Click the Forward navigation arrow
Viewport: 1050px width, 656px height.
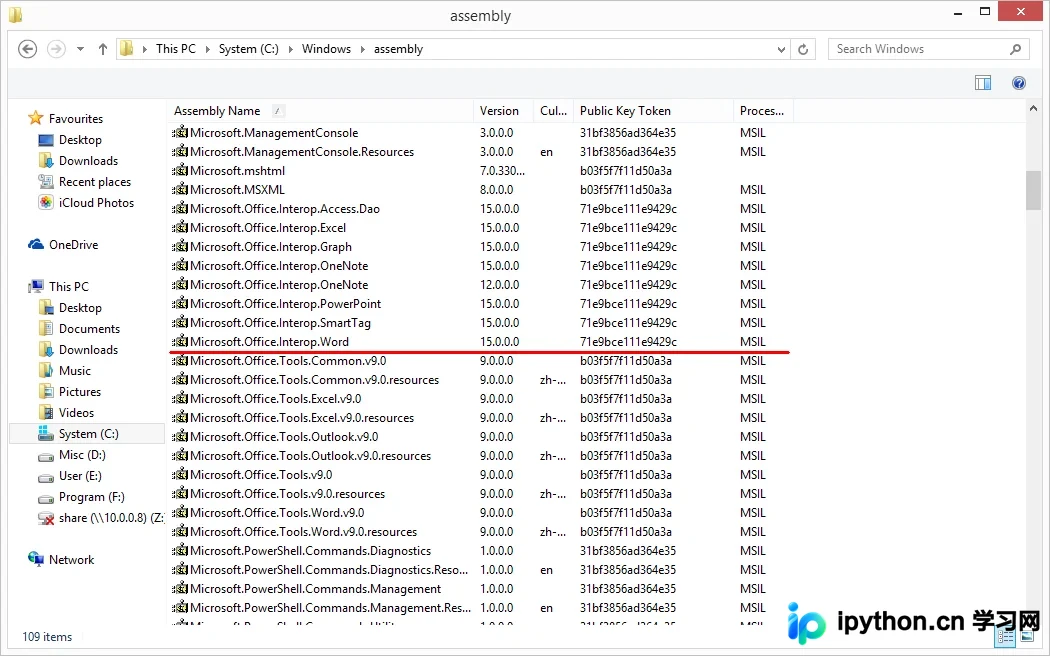point(56,49)
